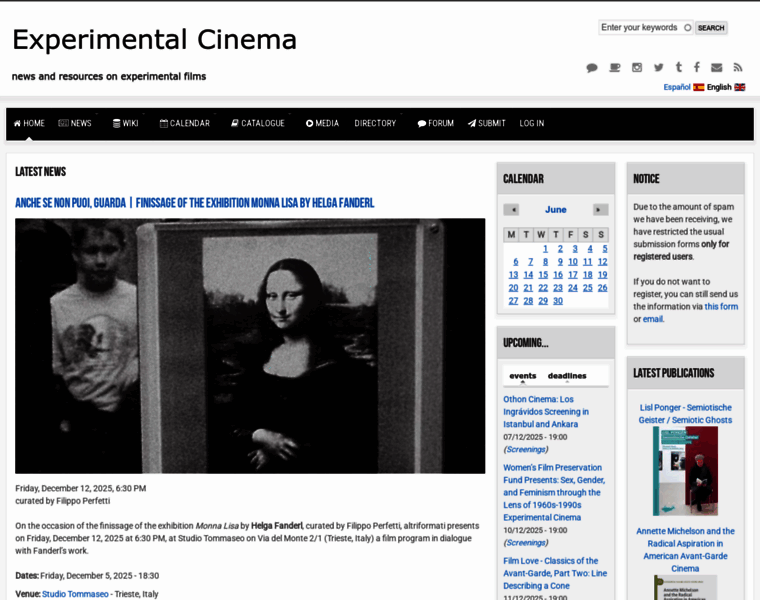Switch language to English
The width and height of the screenshot is (760, 600).
pyautogui.click(x=719, y=87)
